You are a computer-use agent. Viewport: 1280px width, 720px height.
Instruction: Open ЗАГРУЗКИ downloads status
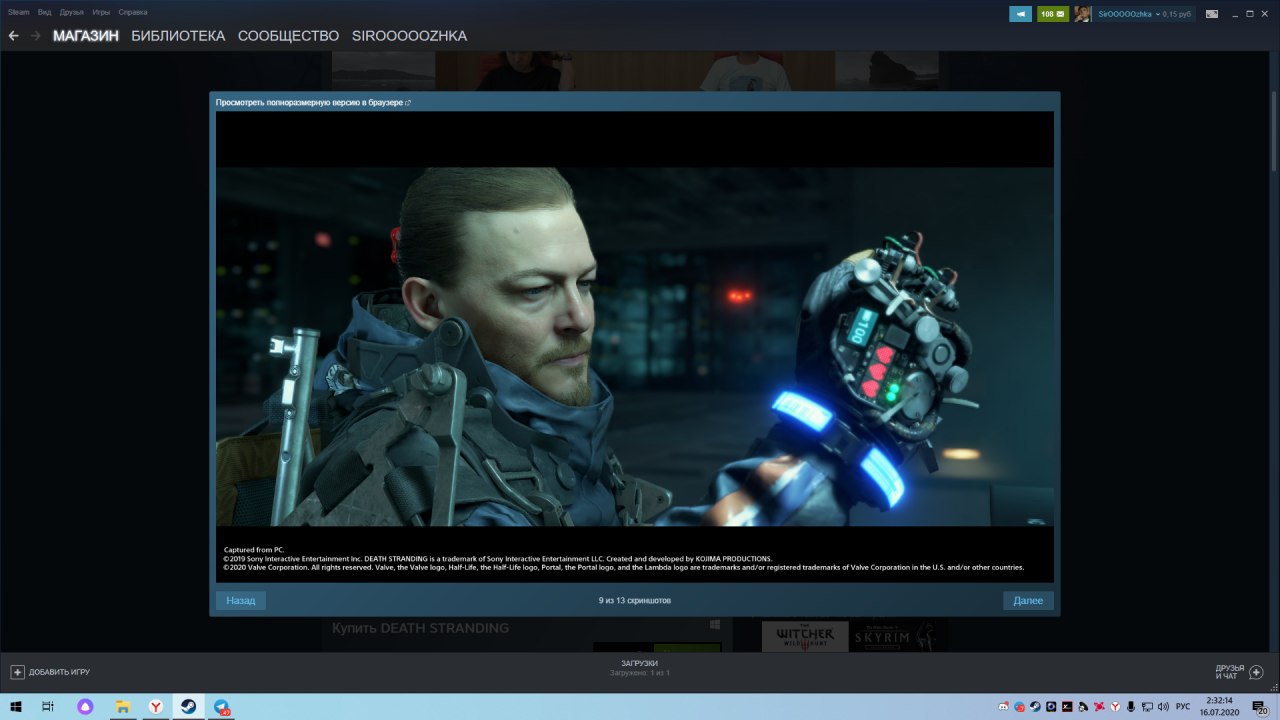(x=639, y=668)
